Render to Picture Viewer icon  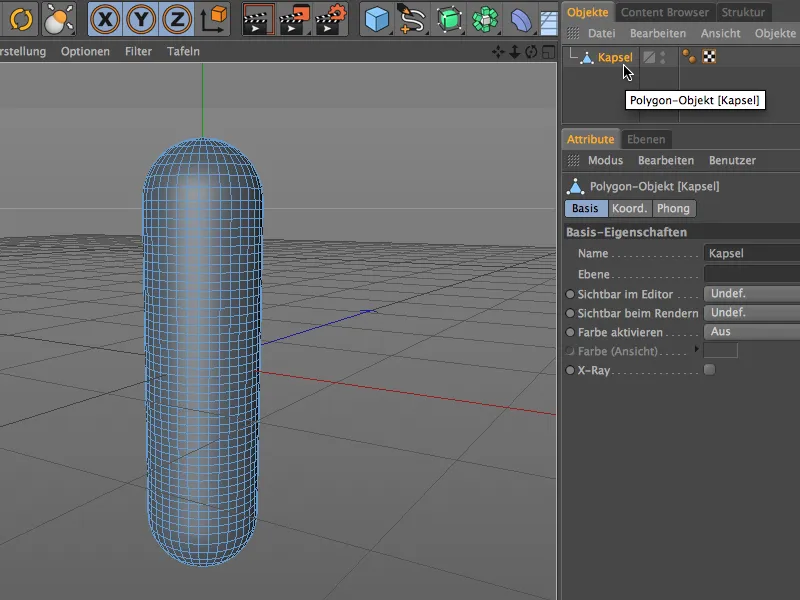point(294,19)
